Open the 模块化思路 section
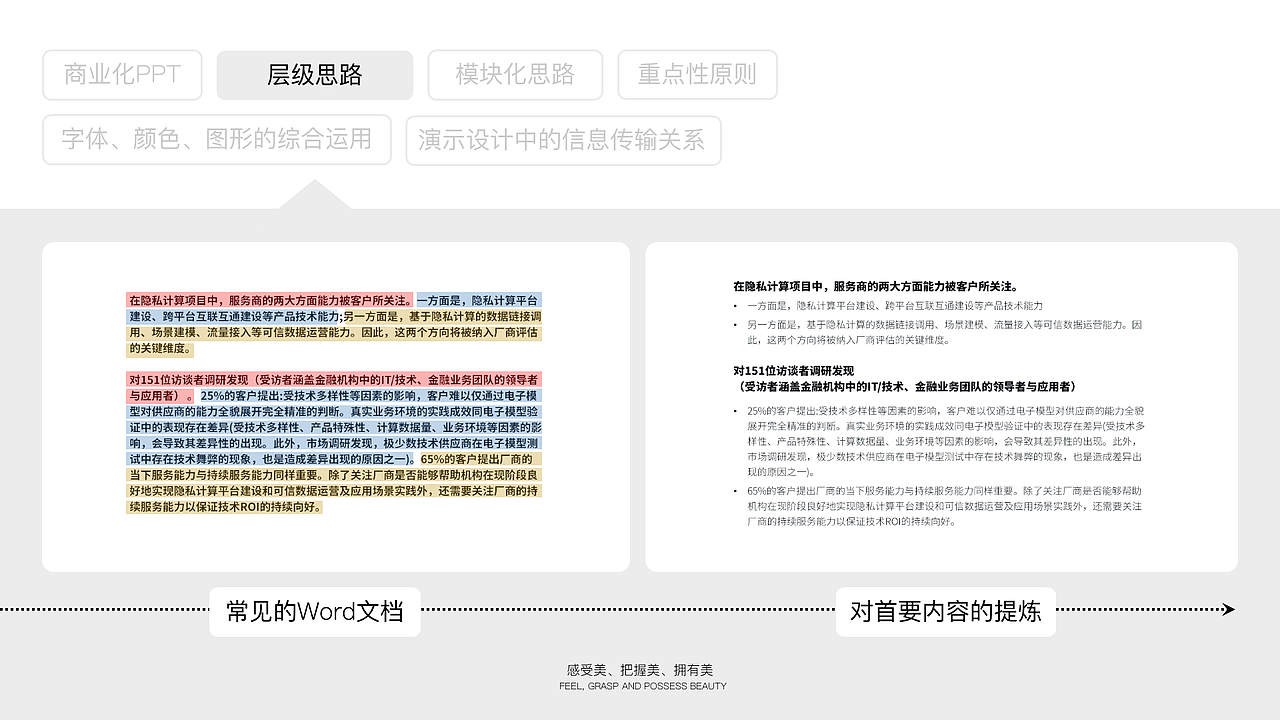The height and width of the screenshot is (720, 1280). pos(515,75)
